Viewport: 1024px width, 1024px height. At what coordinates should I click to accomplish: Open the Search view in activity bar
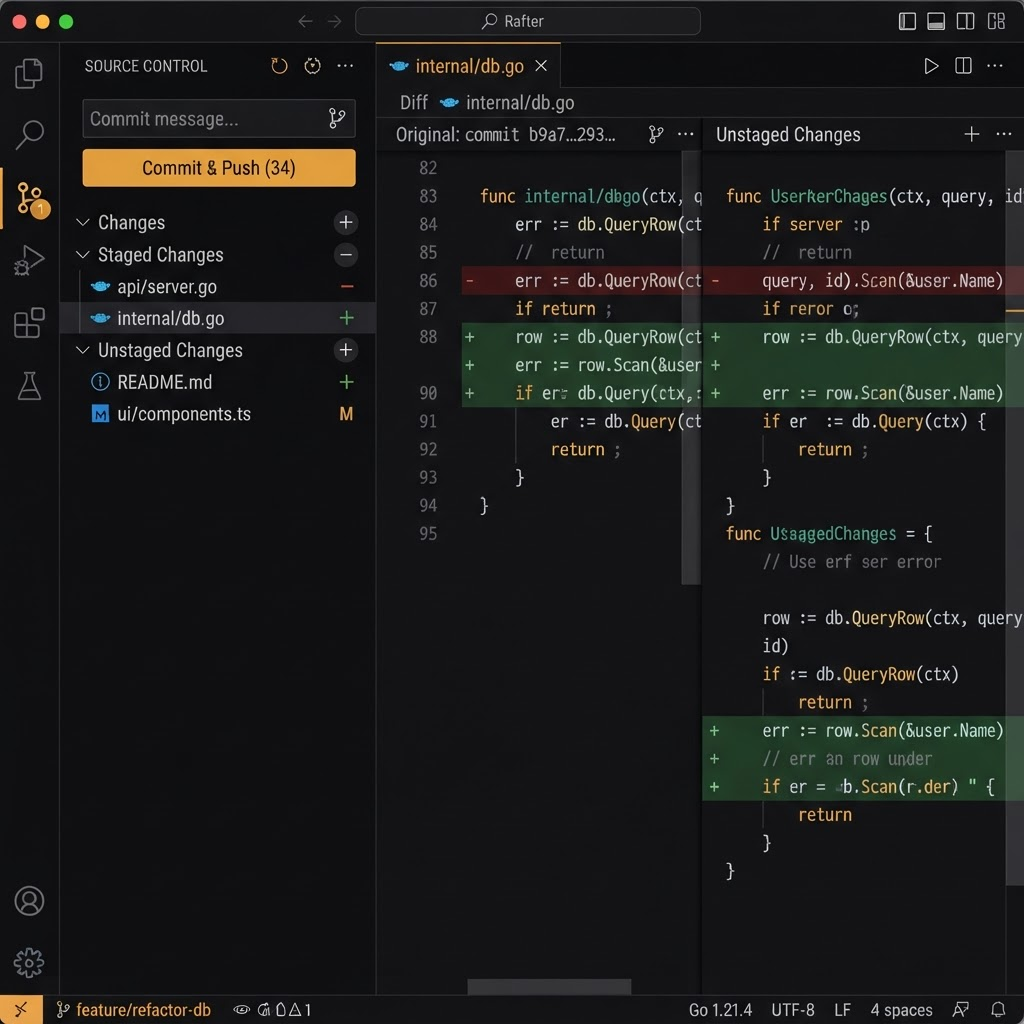pos(29,135)
